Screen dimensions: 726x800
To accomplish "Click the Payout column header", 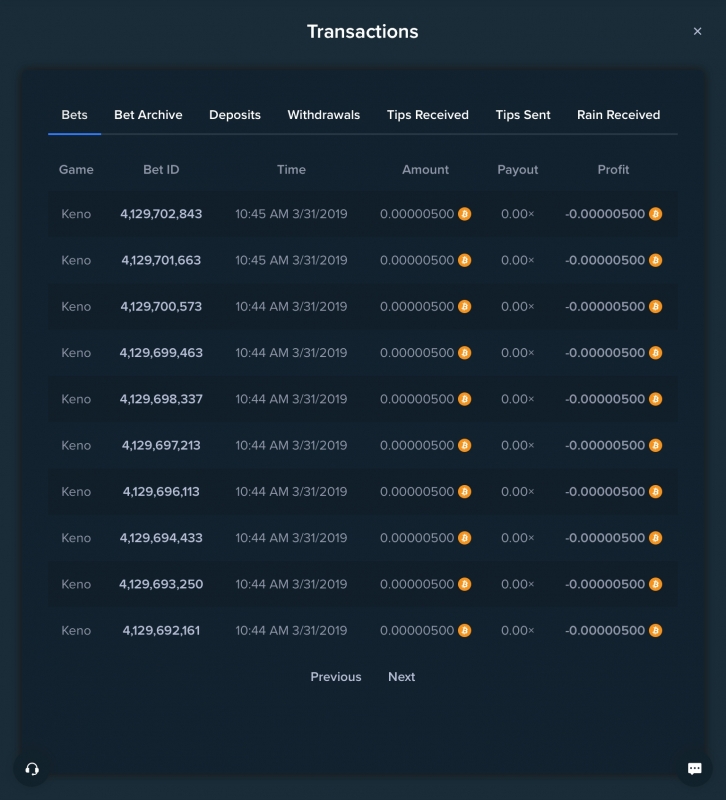I will coord(518,169).
